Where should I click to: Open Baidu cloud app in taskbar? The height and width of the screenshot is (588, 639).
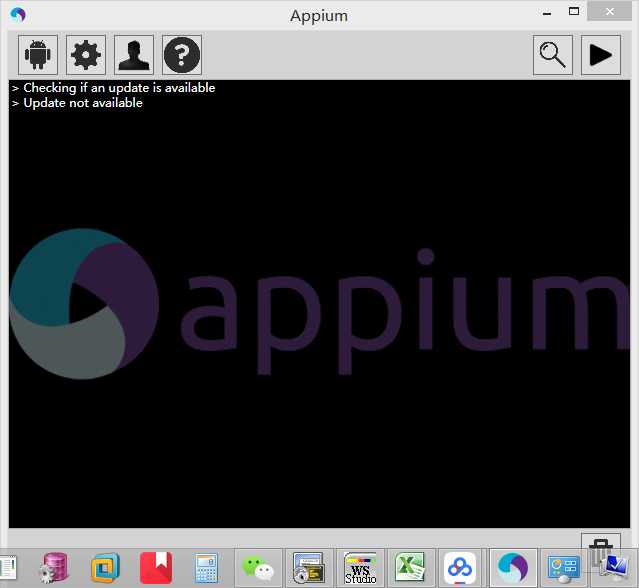click(x=460, y=568)
